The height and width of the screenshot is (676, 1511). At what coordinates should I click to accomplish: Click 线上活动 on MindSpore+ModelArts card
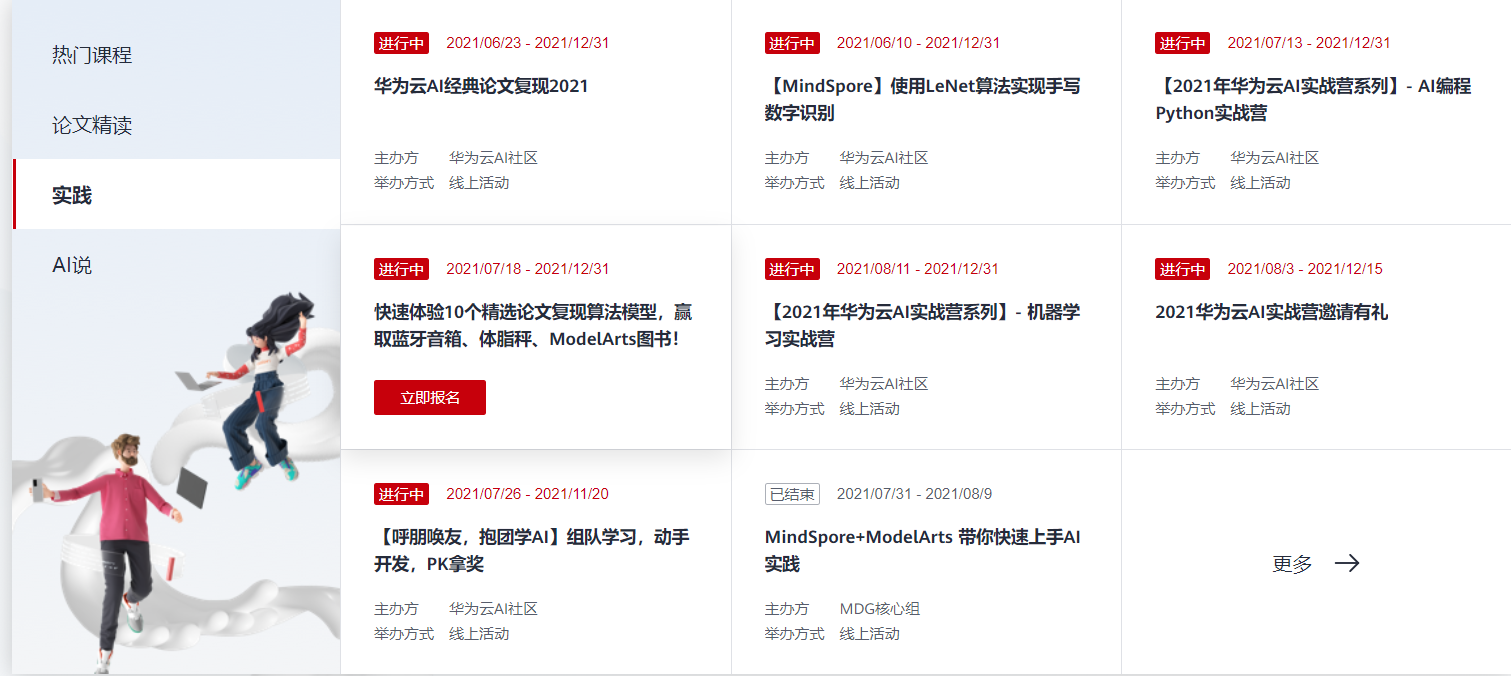(x=870, y=634)
